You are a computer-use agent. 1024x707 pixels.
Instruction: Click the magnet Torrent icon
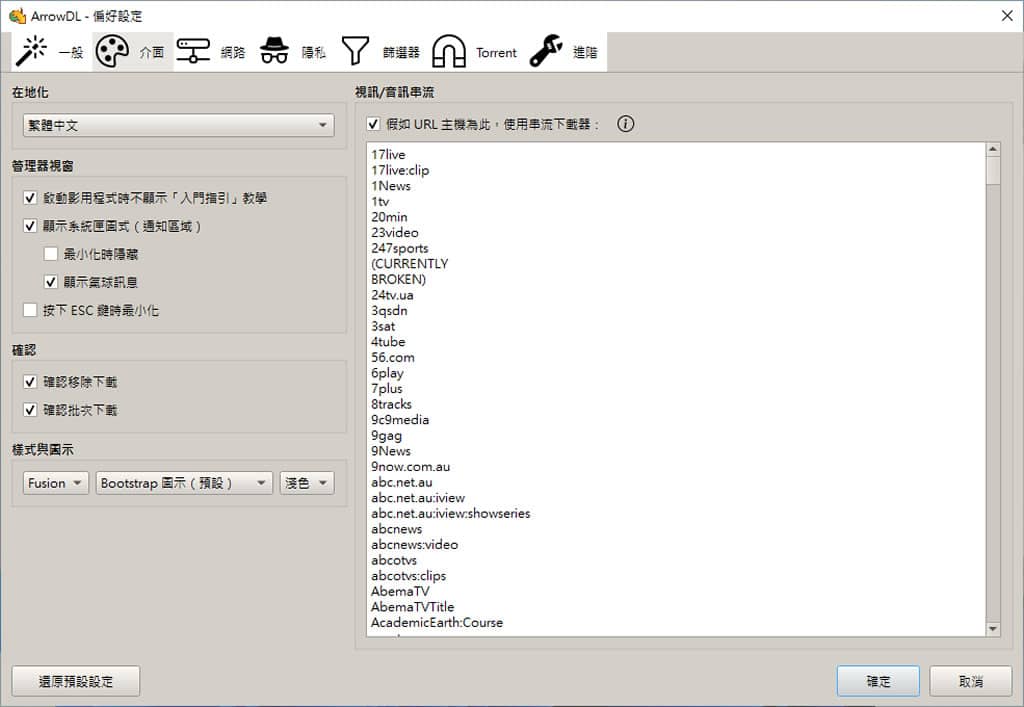tap(449, 52)
